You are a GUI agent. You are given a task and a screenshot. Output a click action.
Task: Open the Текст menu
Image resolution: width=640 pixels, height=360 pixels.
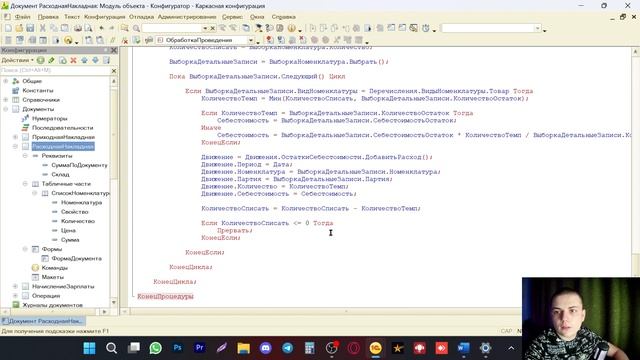[72, 17]
